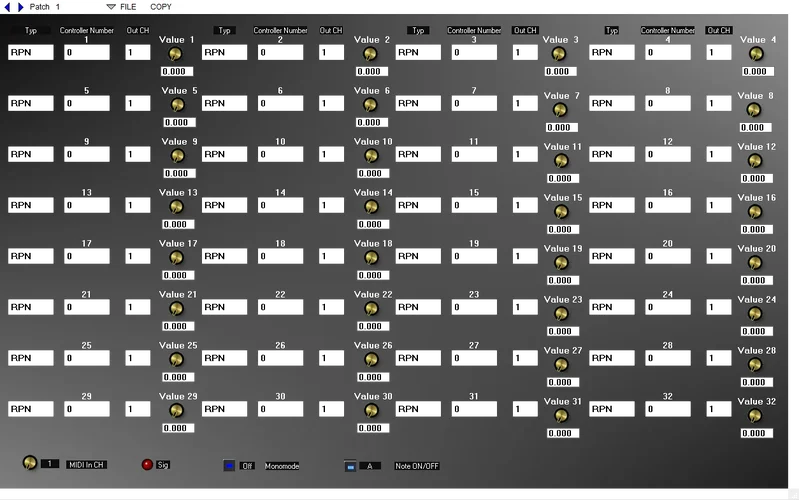Click the Value 5 knob
The image size is (799, 500).
tap(177, 104)
